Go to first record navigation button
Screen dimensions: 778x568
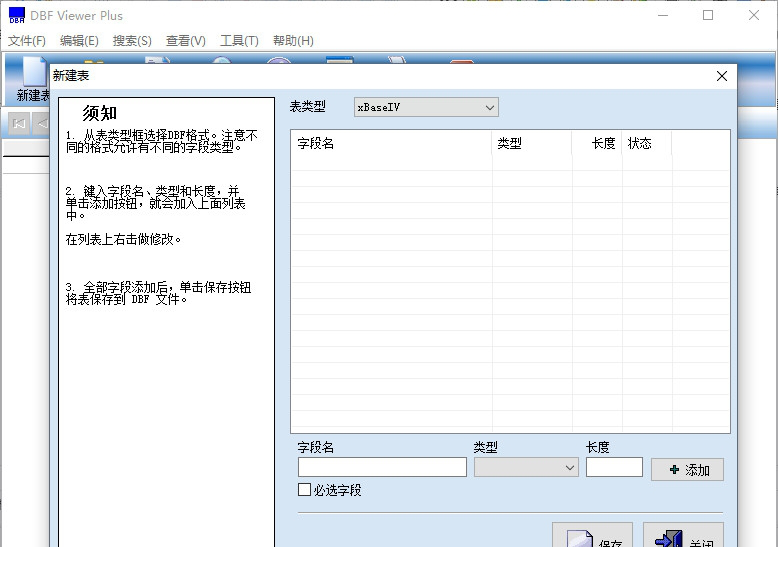(19, 123)
